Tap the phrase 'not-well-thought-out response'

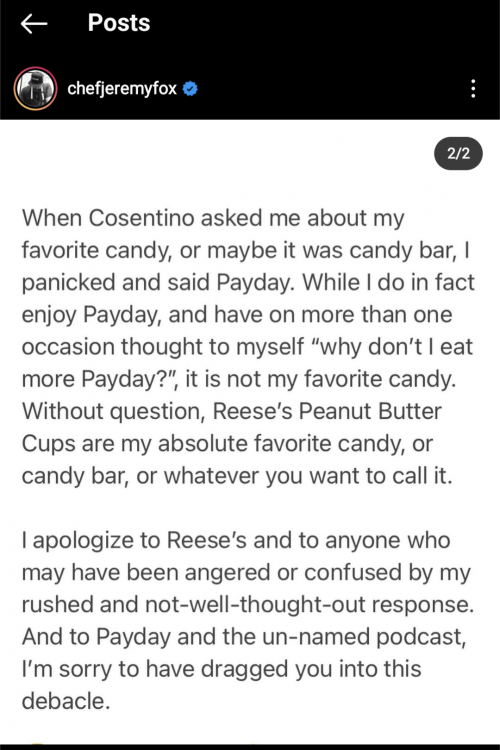pyautogui.click(x=309, y=605)
